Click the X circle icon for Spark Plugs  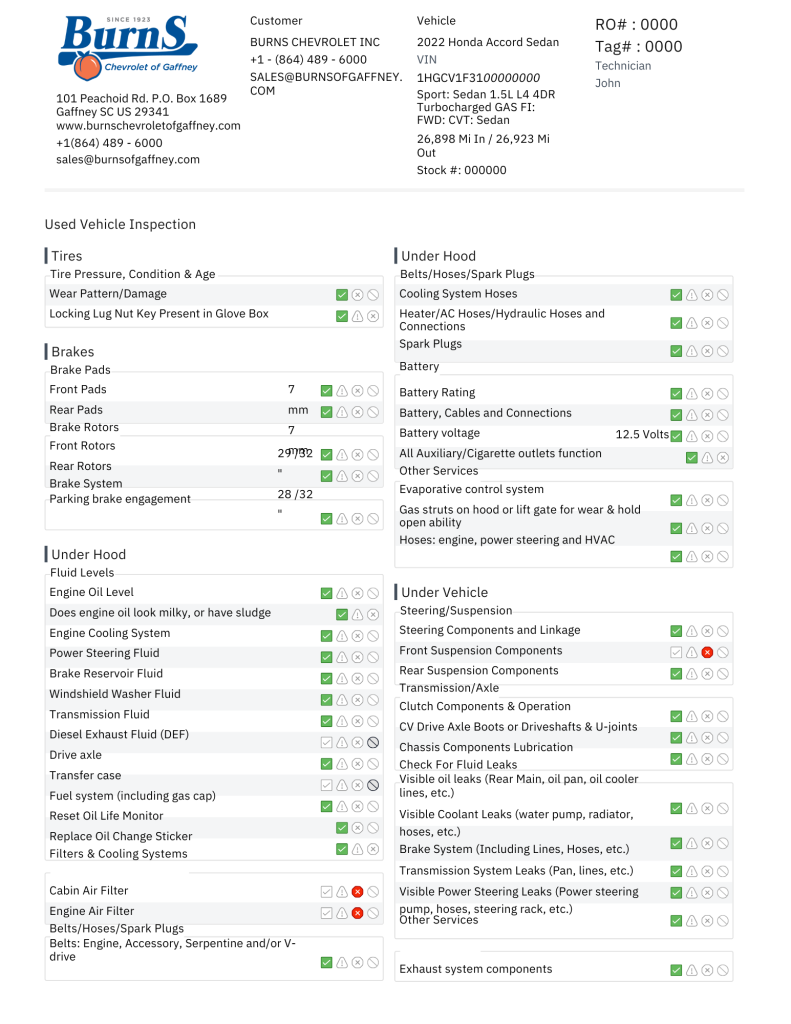coord(707,351)
